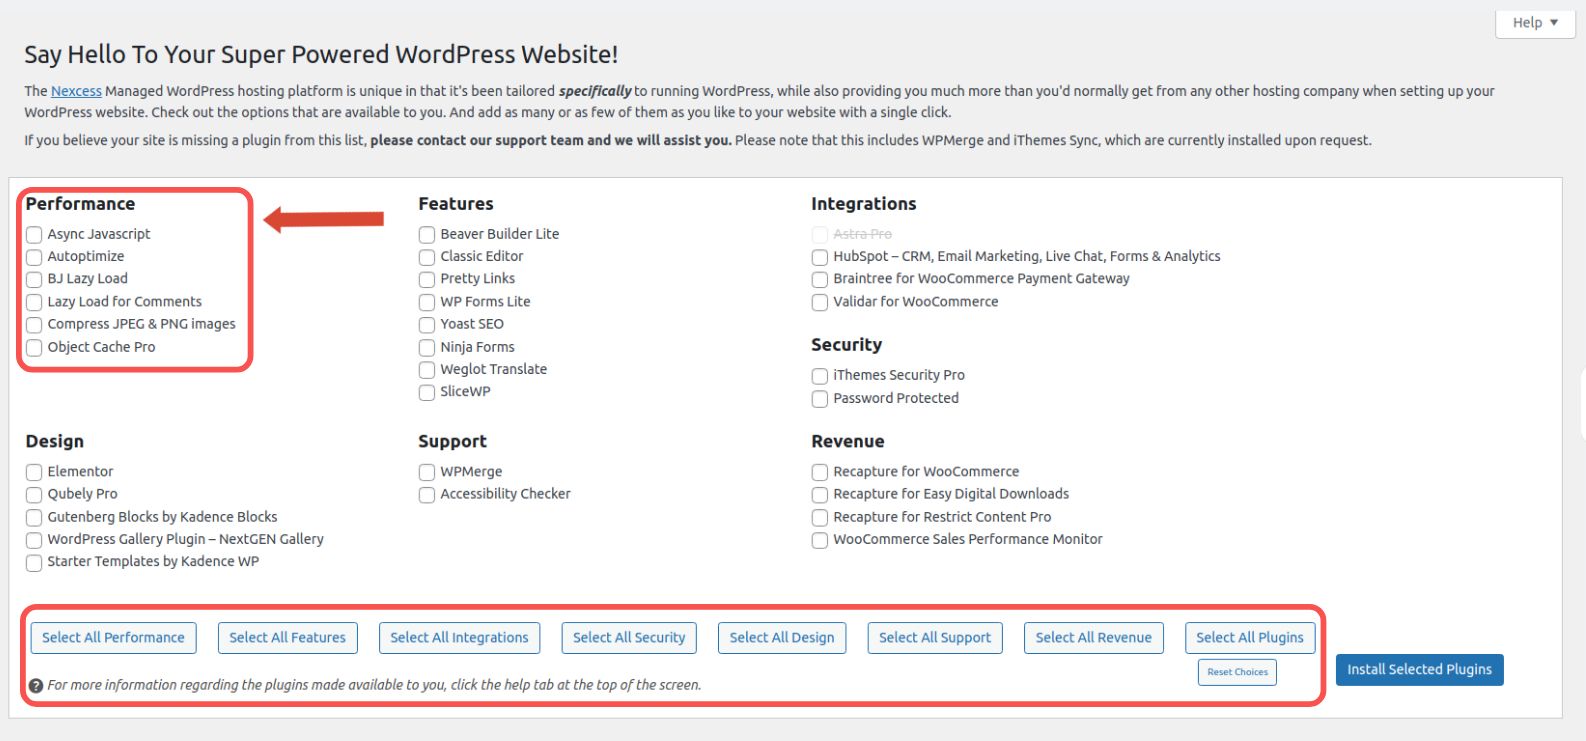
Task: Tick the Elementor checkbox
Action: click(34, 472)
